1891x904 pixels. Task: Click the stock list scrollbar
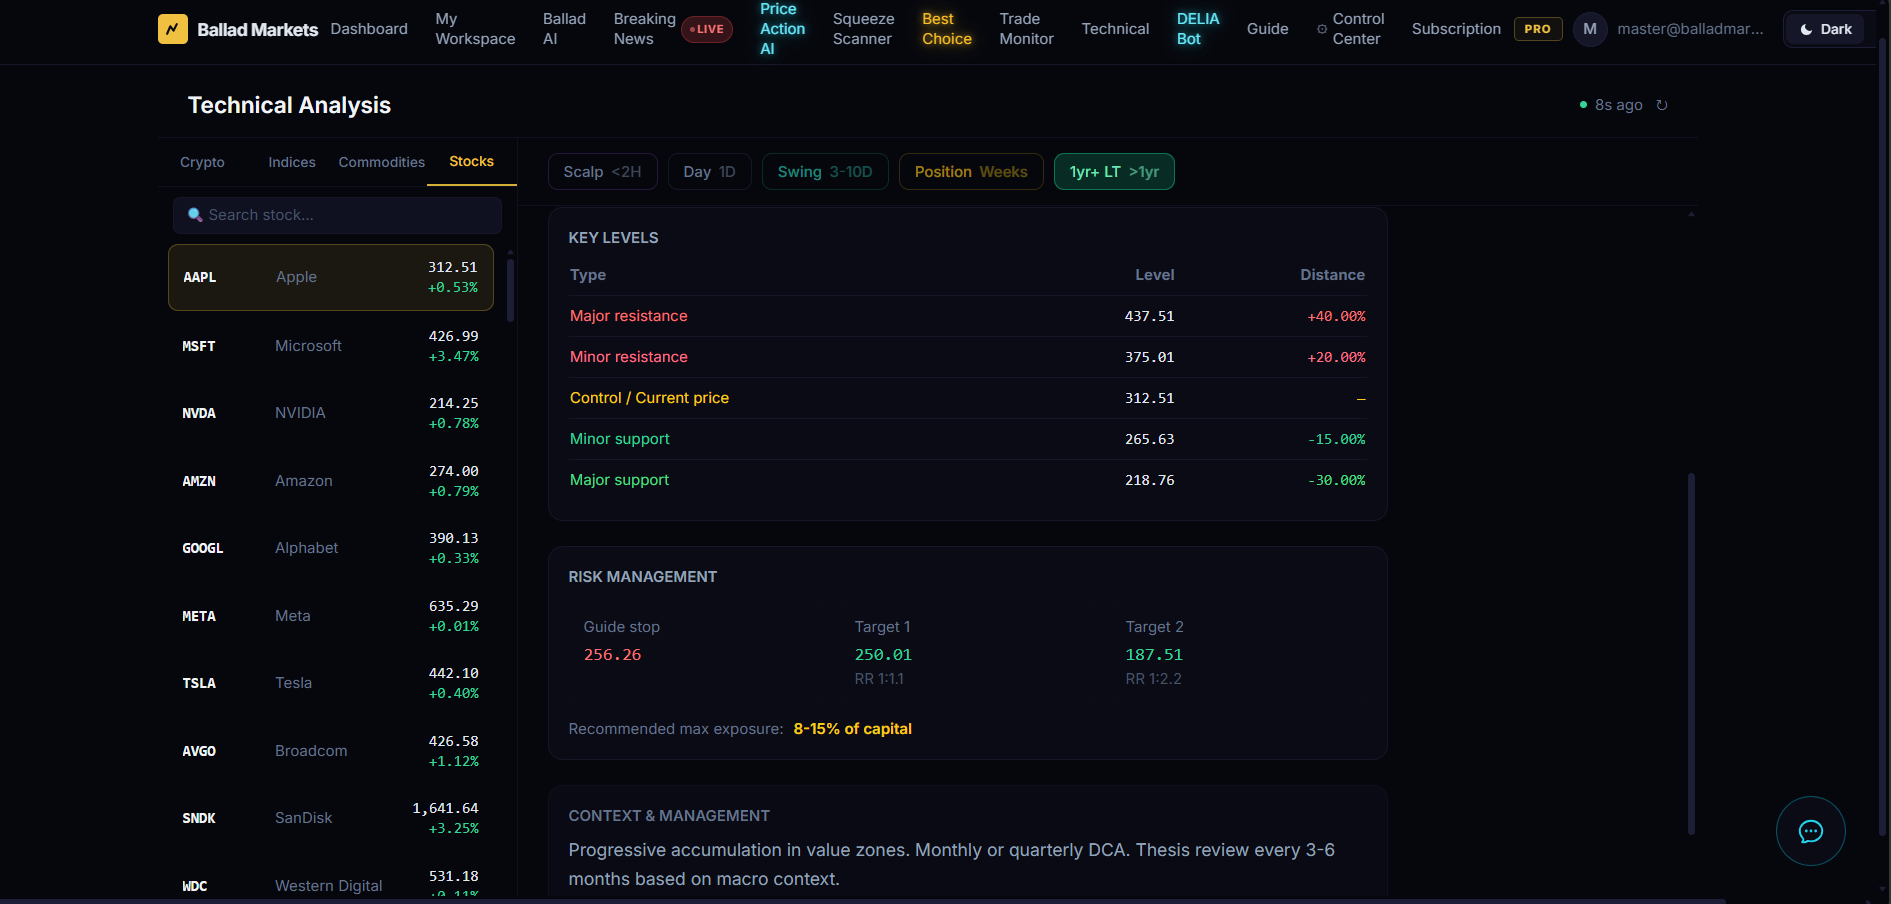tap(510, 290)
